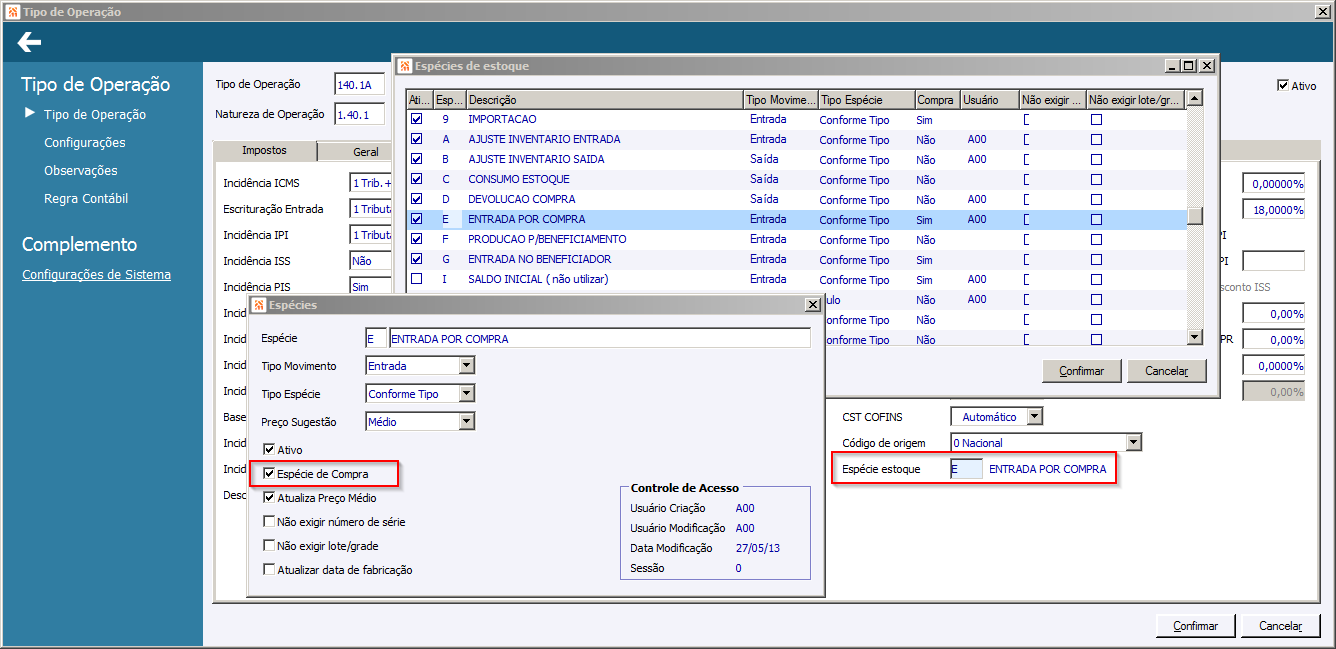Expand the Código de origem dropdown
The width and height of the screenshot is (1336, 649).
1133,442
